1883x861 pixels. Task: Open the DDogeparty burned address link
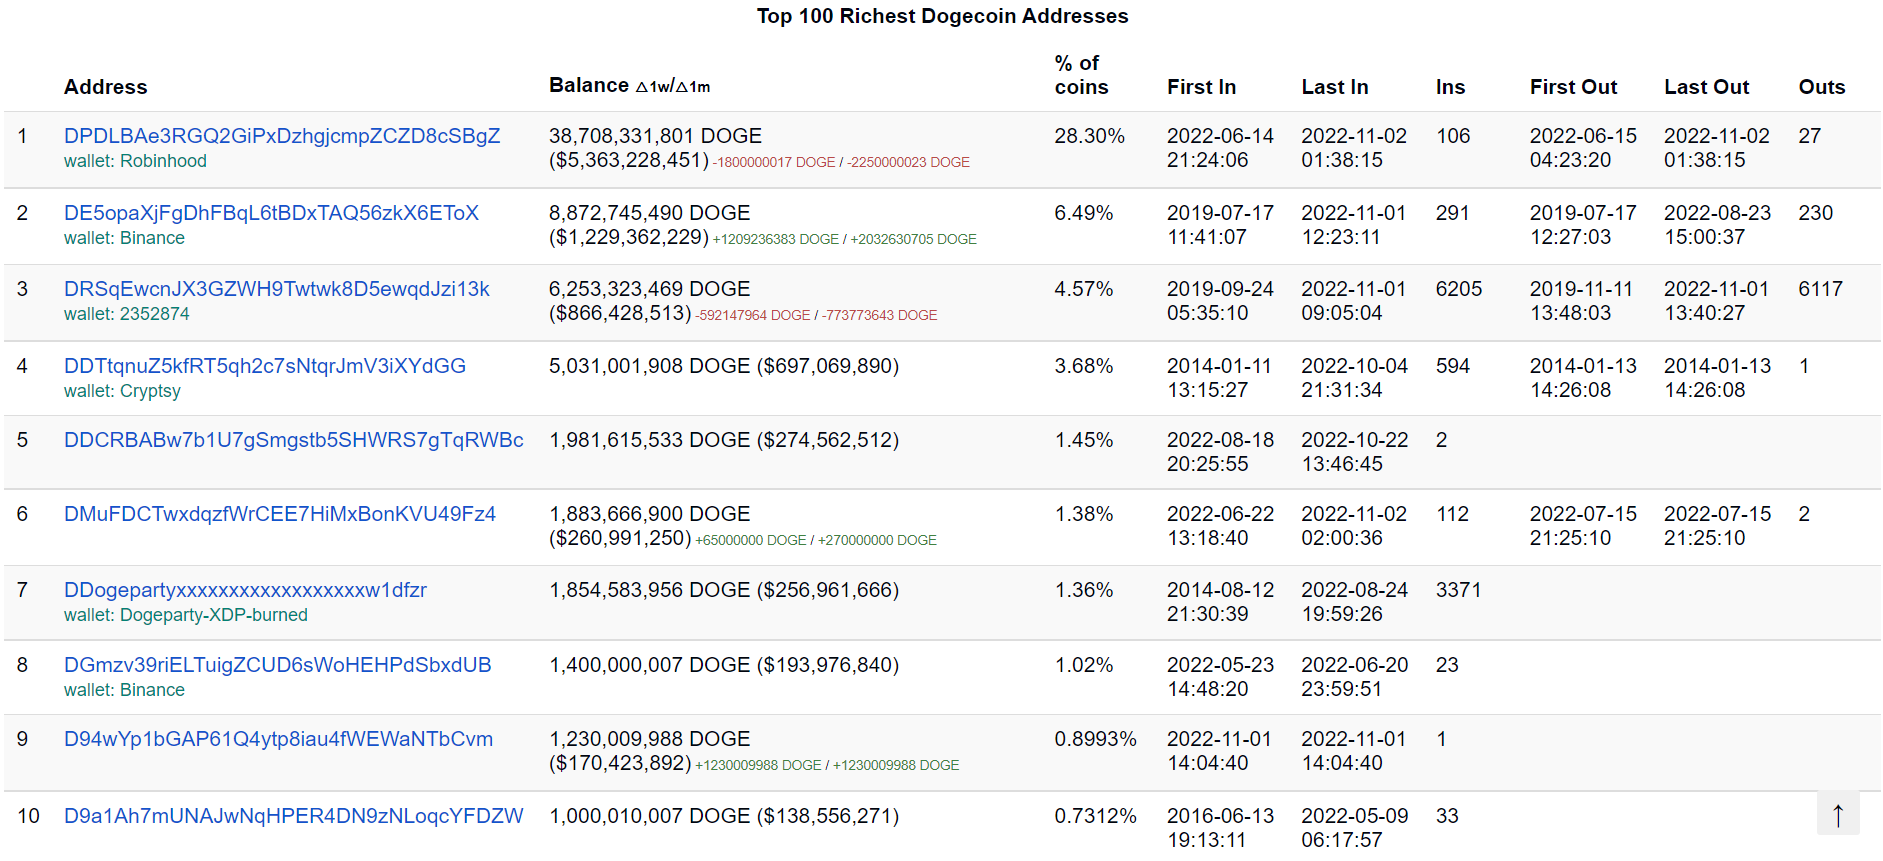[245, 590]
